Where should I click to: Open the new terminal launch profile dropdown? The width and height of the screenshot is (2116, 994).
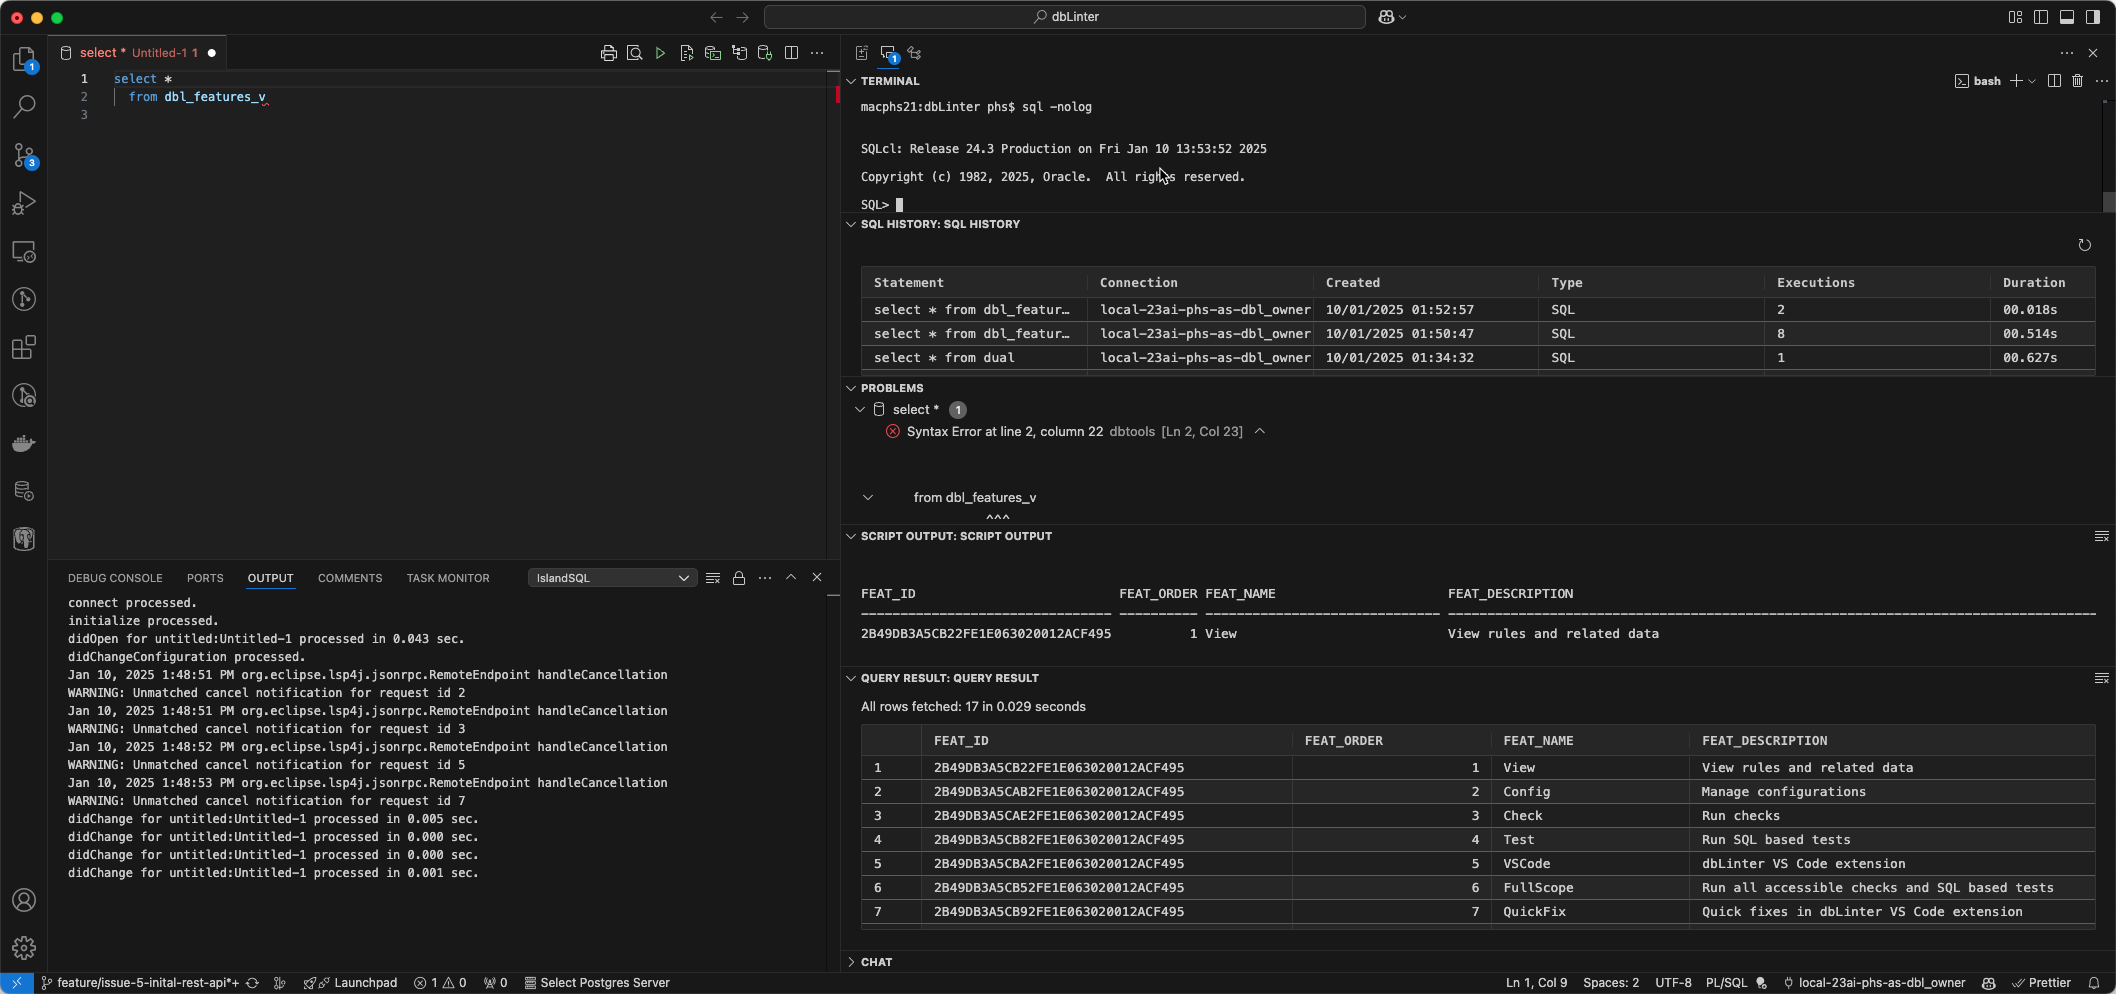[x=2032, y=81]
